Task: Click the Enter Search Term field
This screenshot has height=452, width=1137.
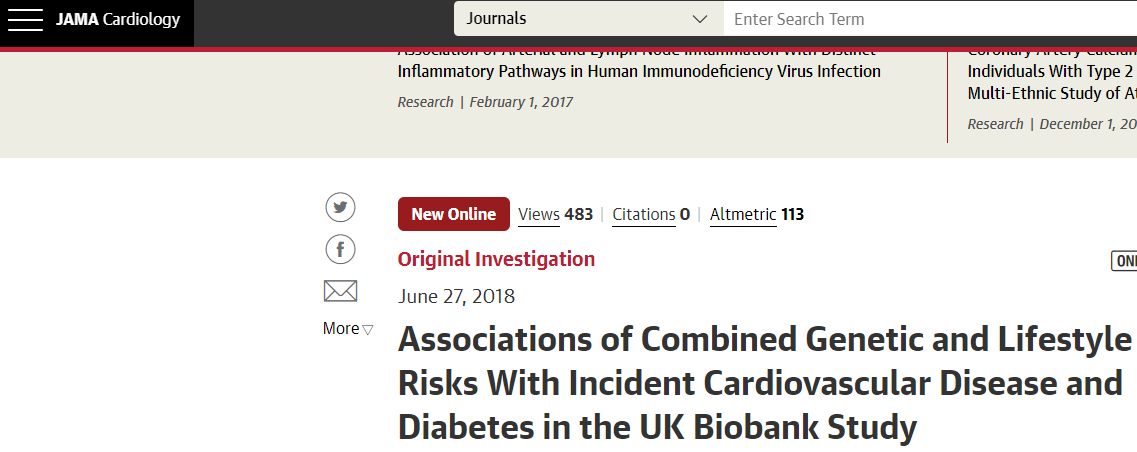Action: point(930,19)
